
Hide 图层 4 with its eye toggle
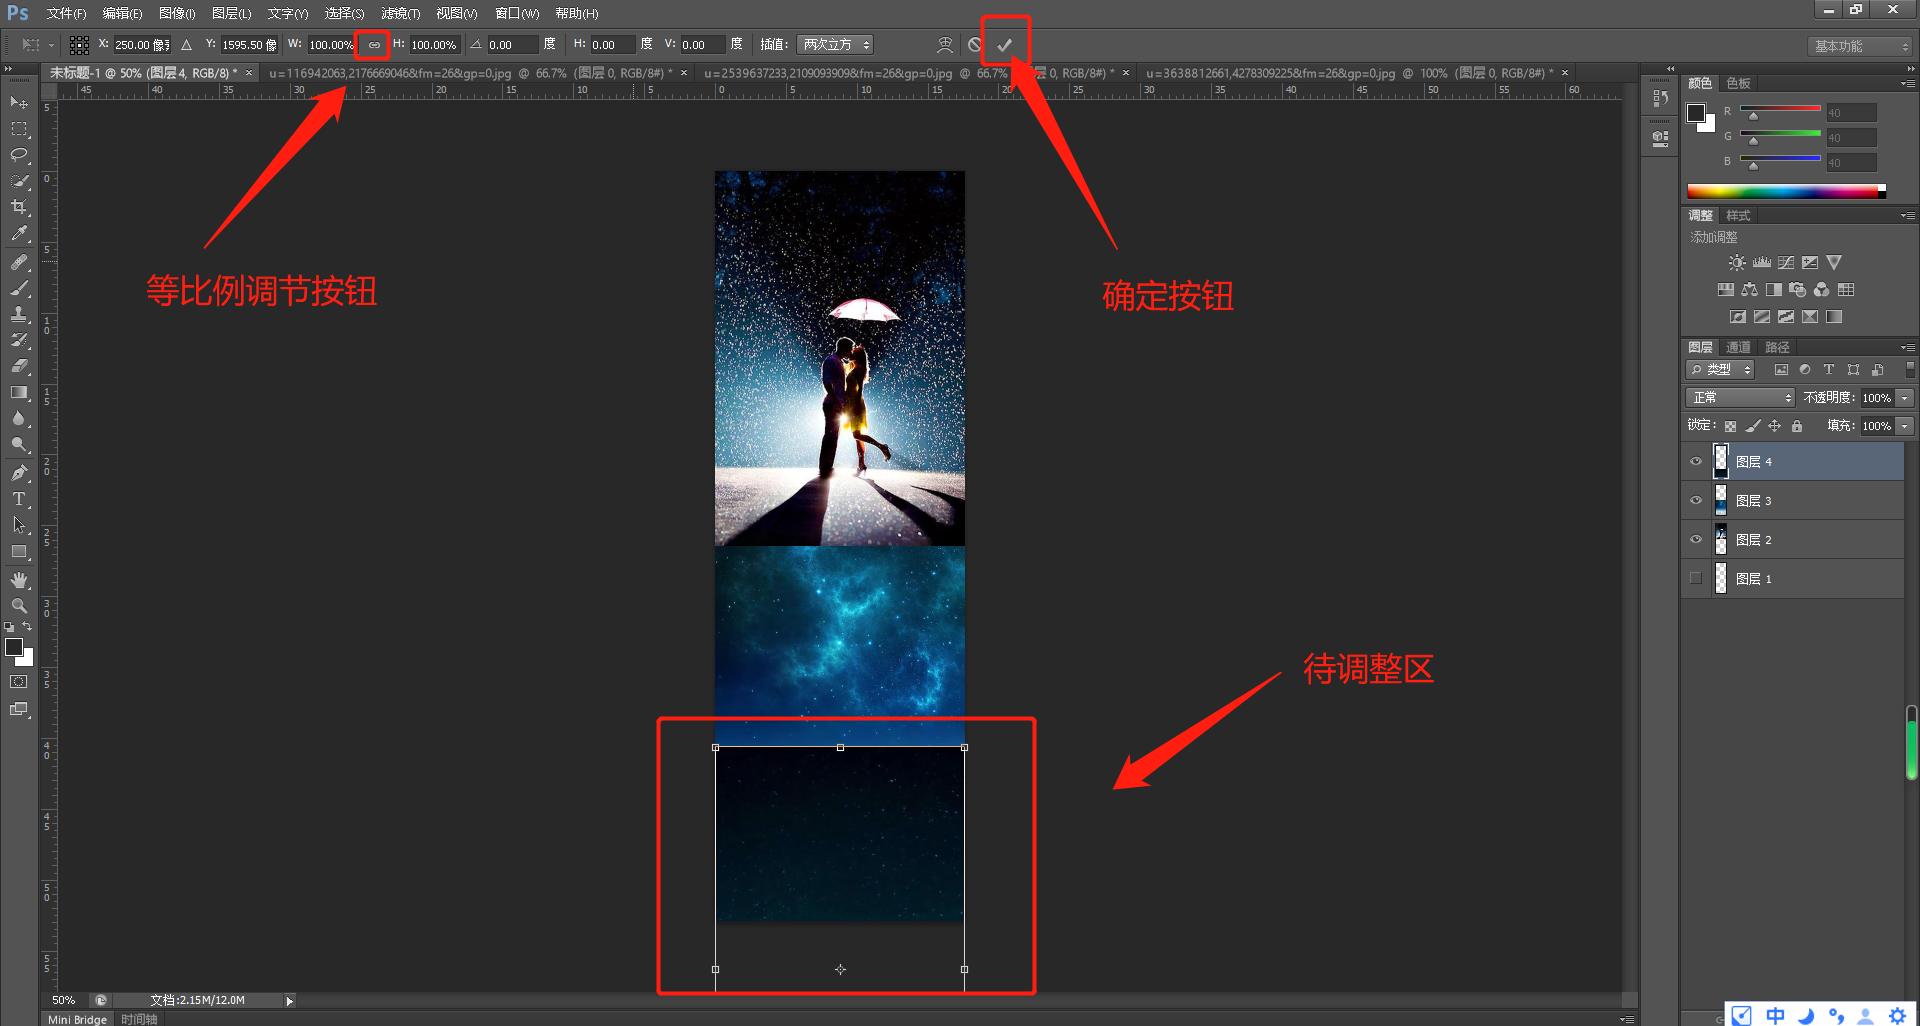1695,461
